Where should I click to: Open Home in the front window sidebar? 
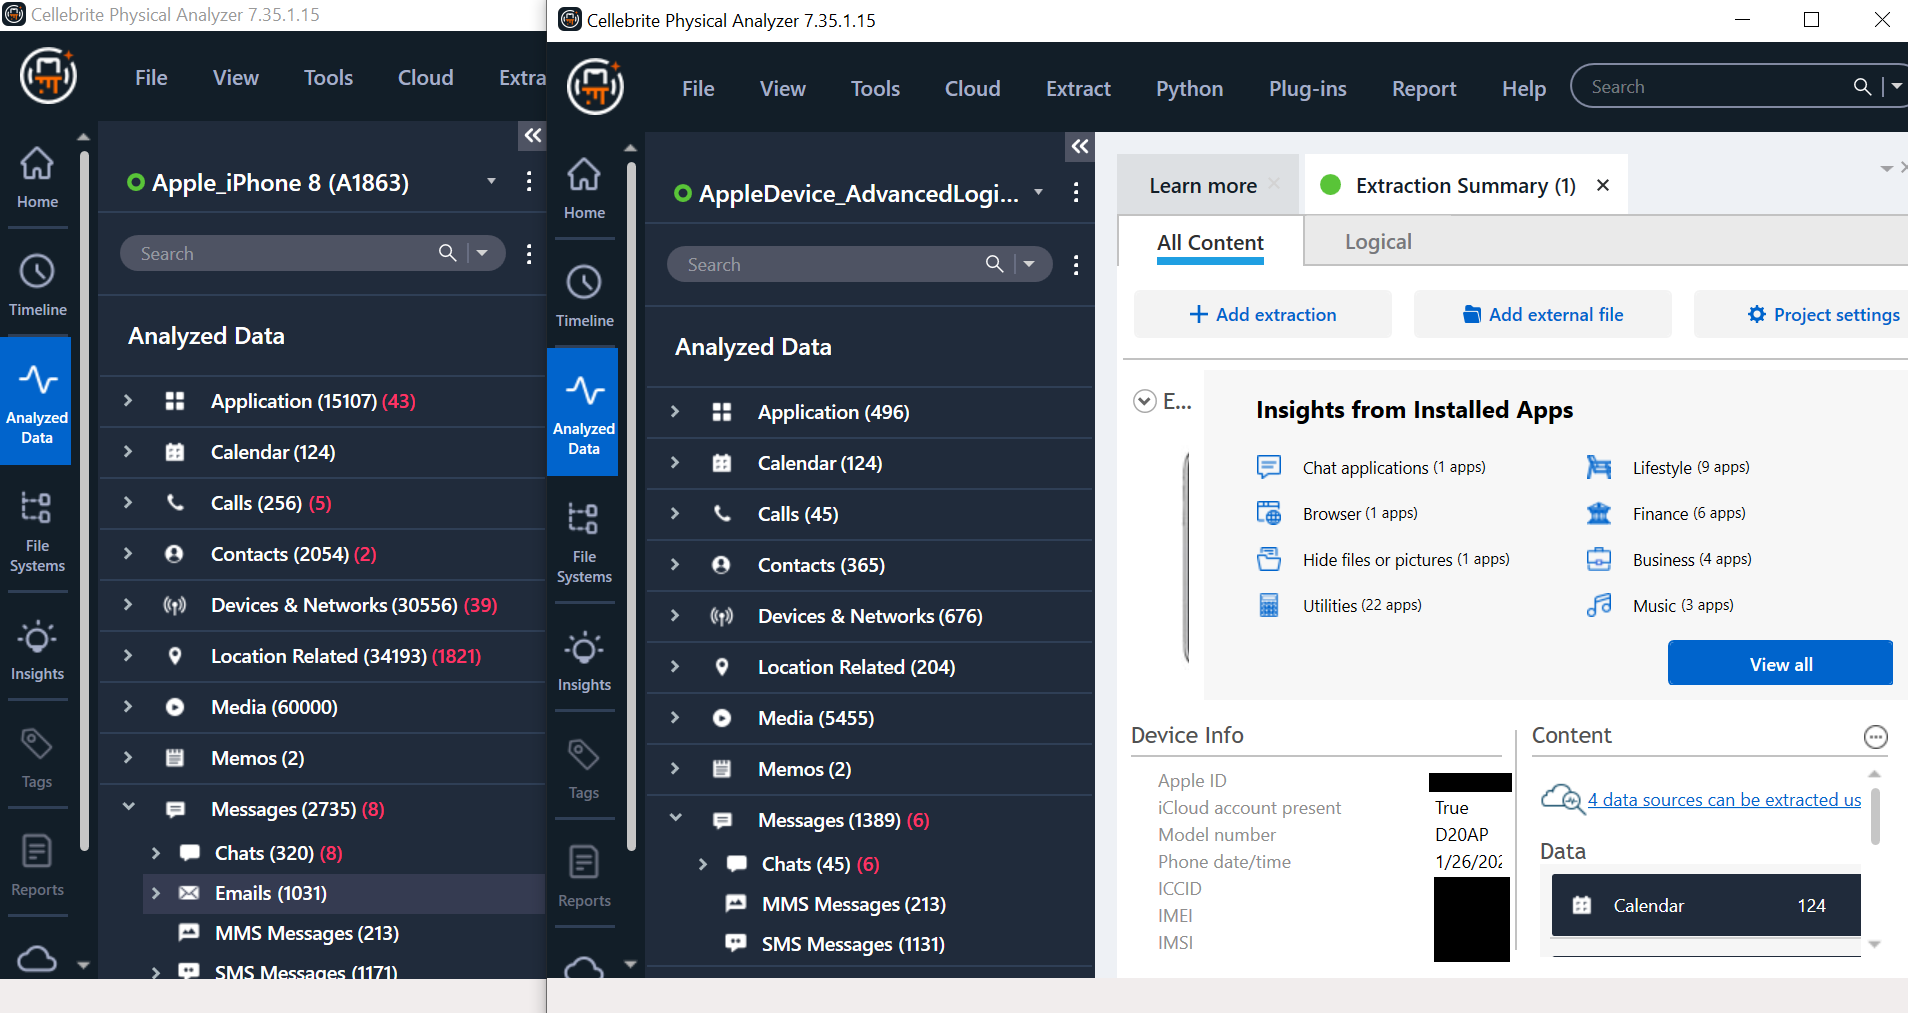pos(584,189)
